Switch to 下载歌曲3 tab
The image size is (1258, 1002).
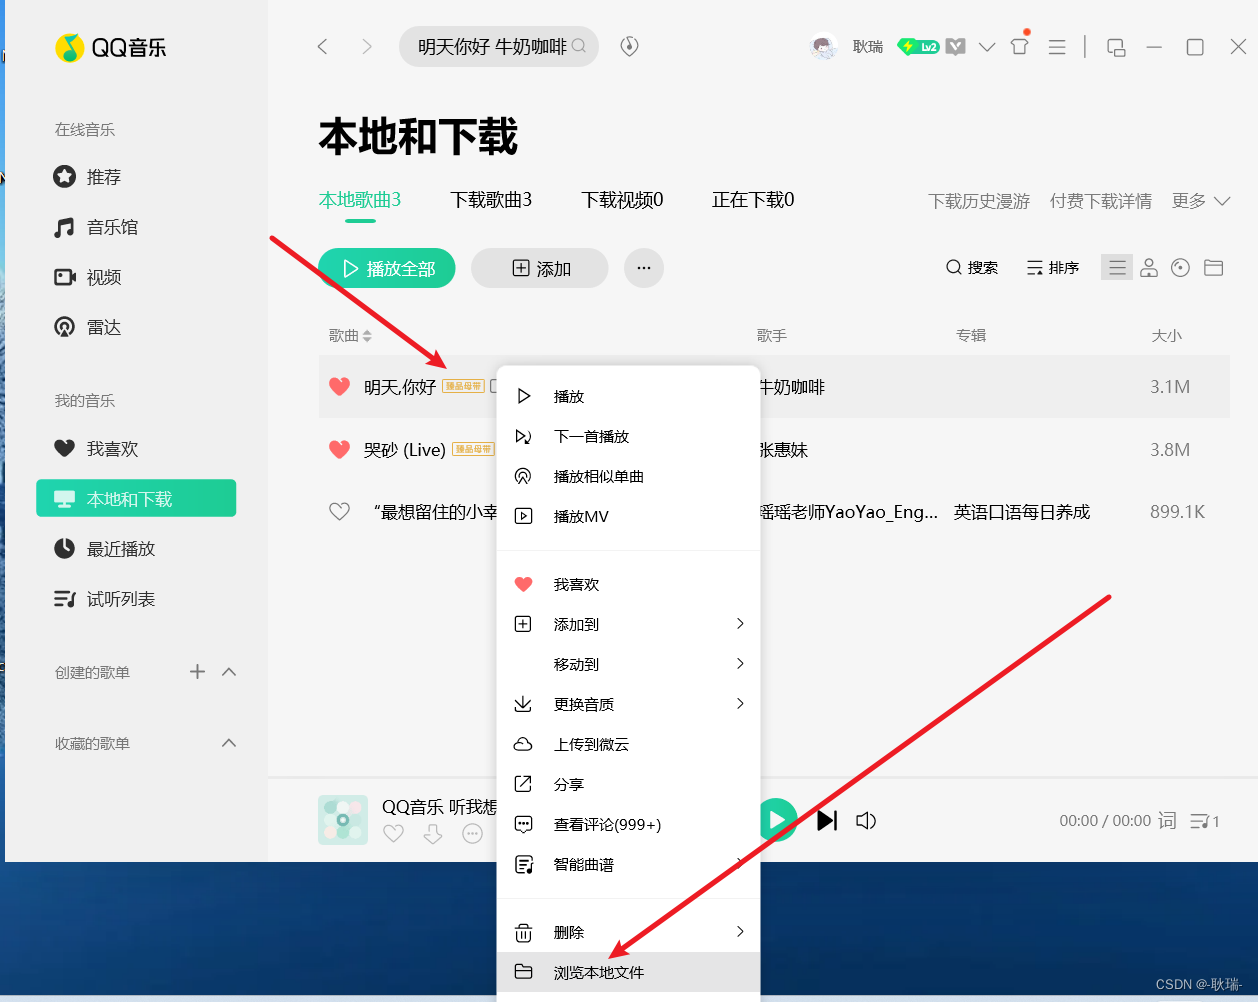[x=491, y=200]
